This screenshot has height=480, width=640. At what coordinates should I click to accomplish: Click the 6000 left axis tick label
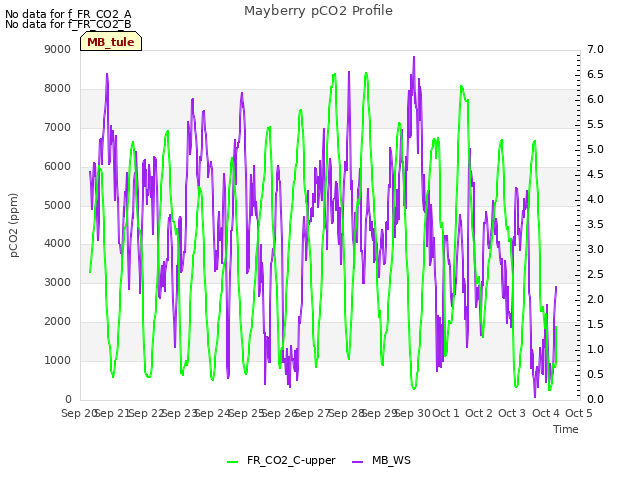[58, 167]
